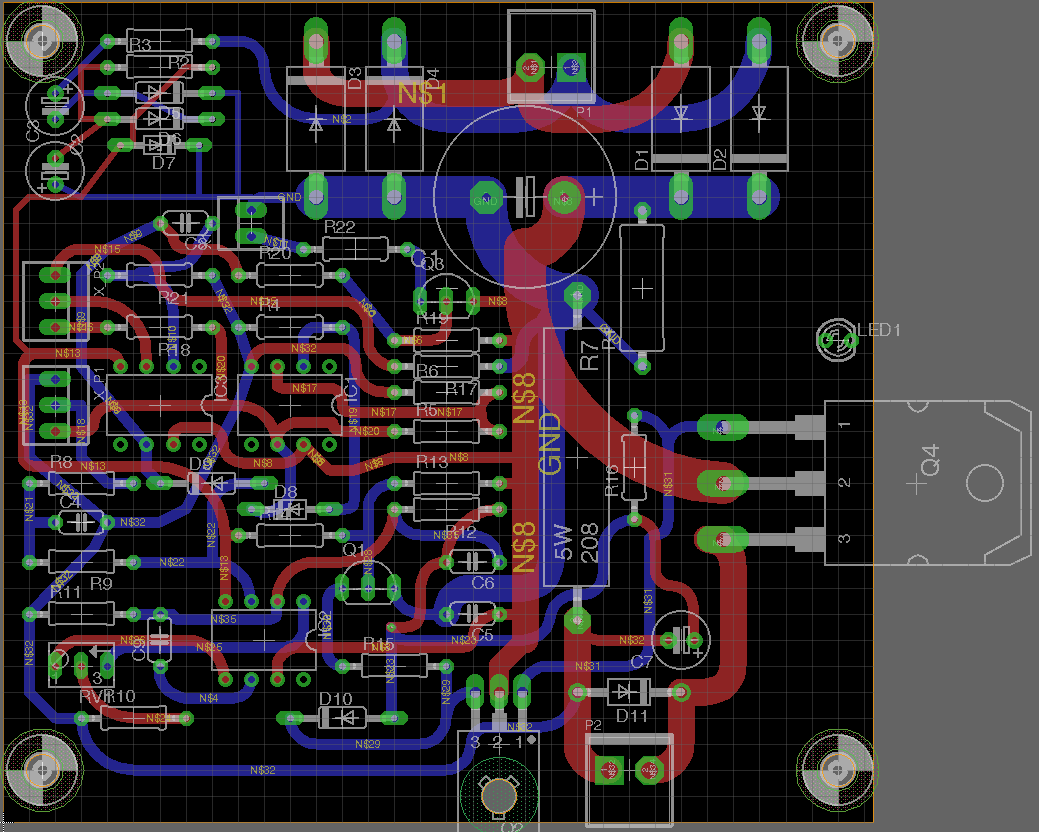Click the square blue pad of connector P1
Image resolution: width=1039 pixels, height=832 pixels.
[572, 67]
